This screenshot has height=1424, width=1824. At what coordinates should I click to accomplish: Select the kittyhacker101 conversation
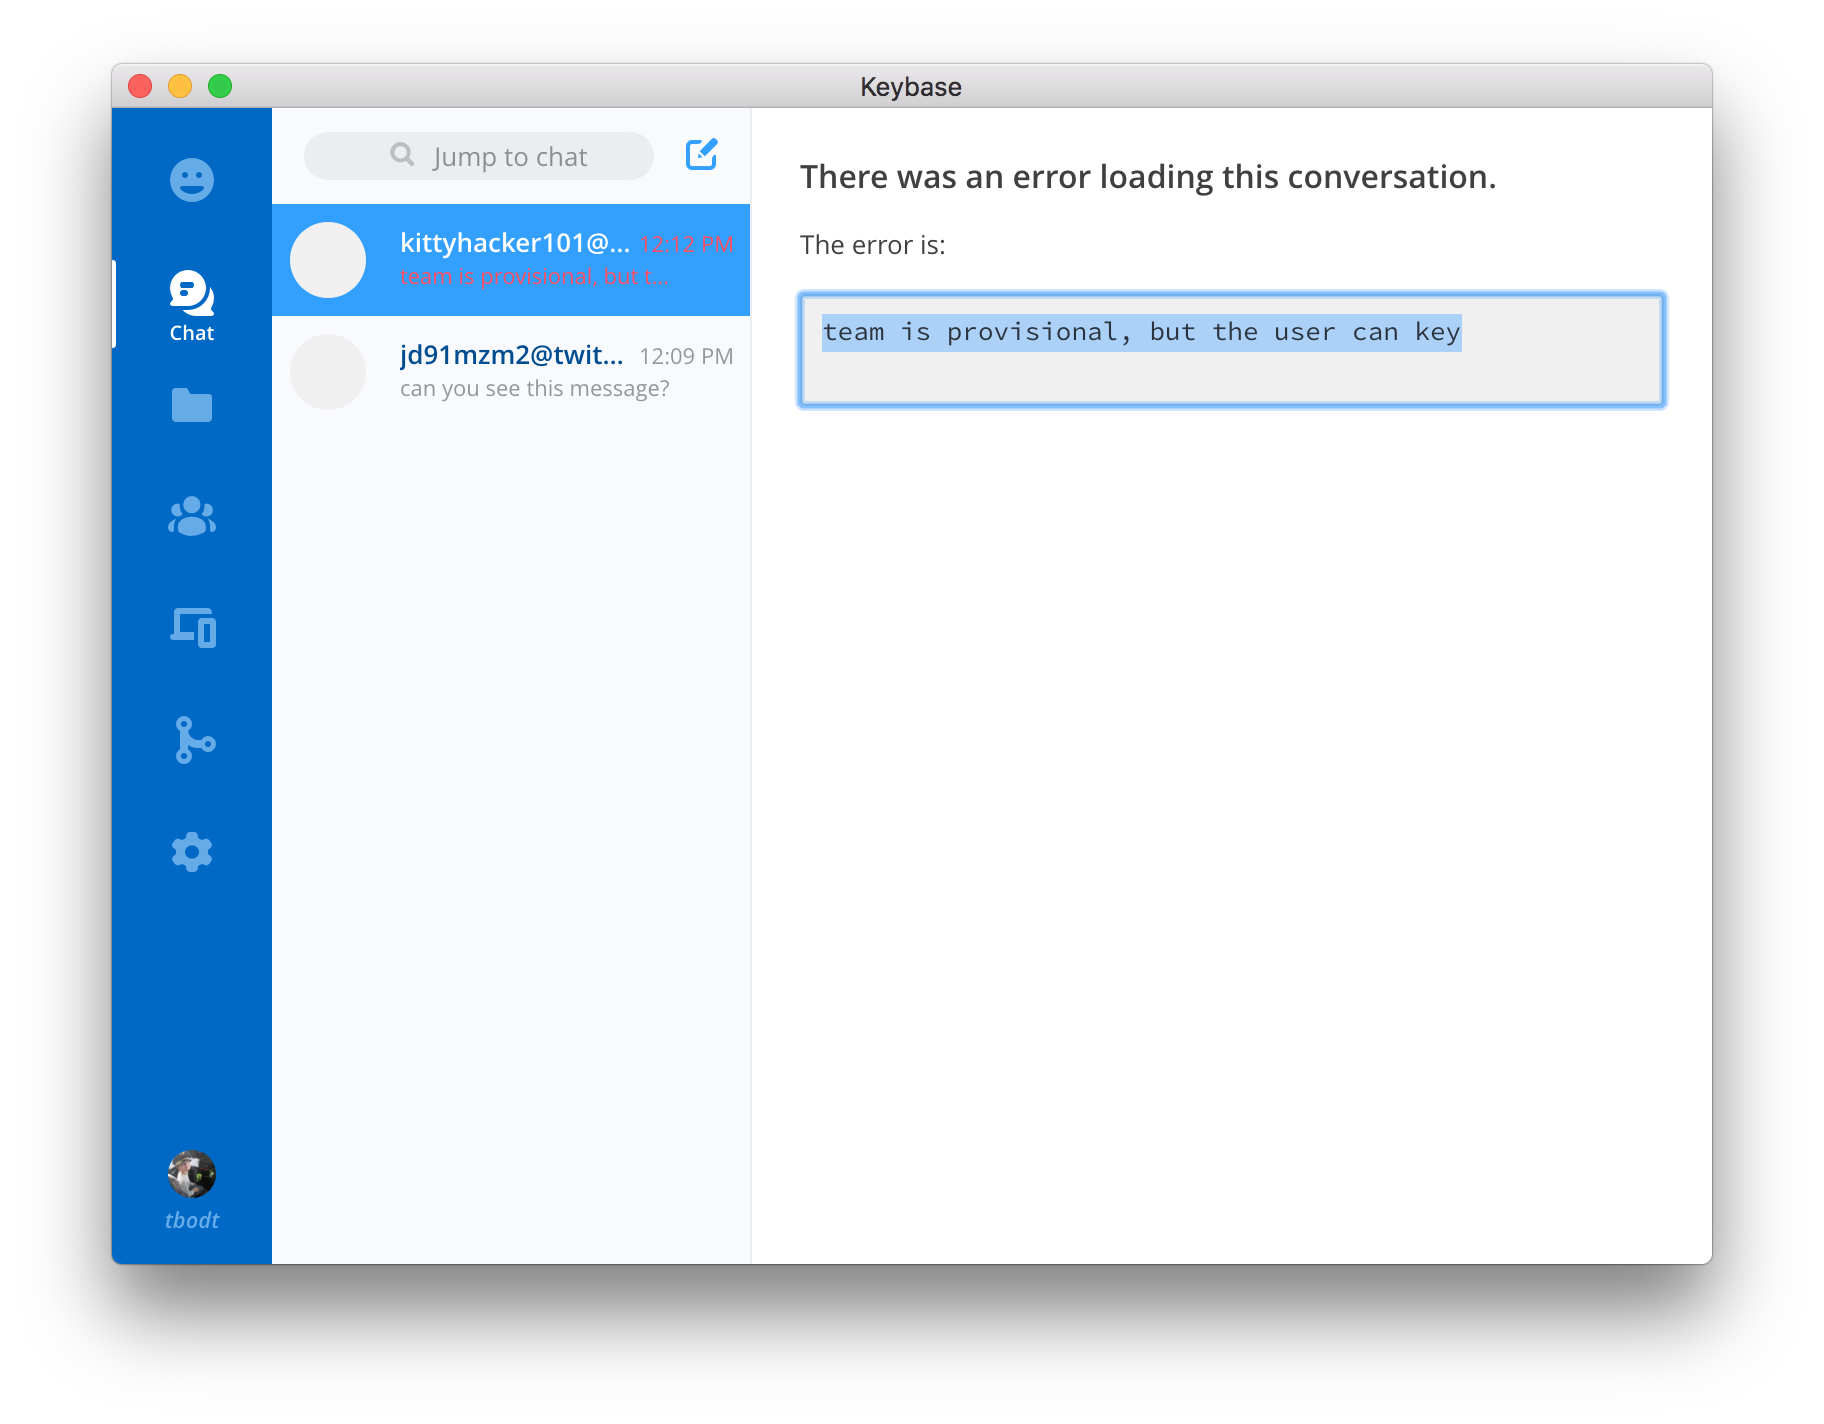511,260
